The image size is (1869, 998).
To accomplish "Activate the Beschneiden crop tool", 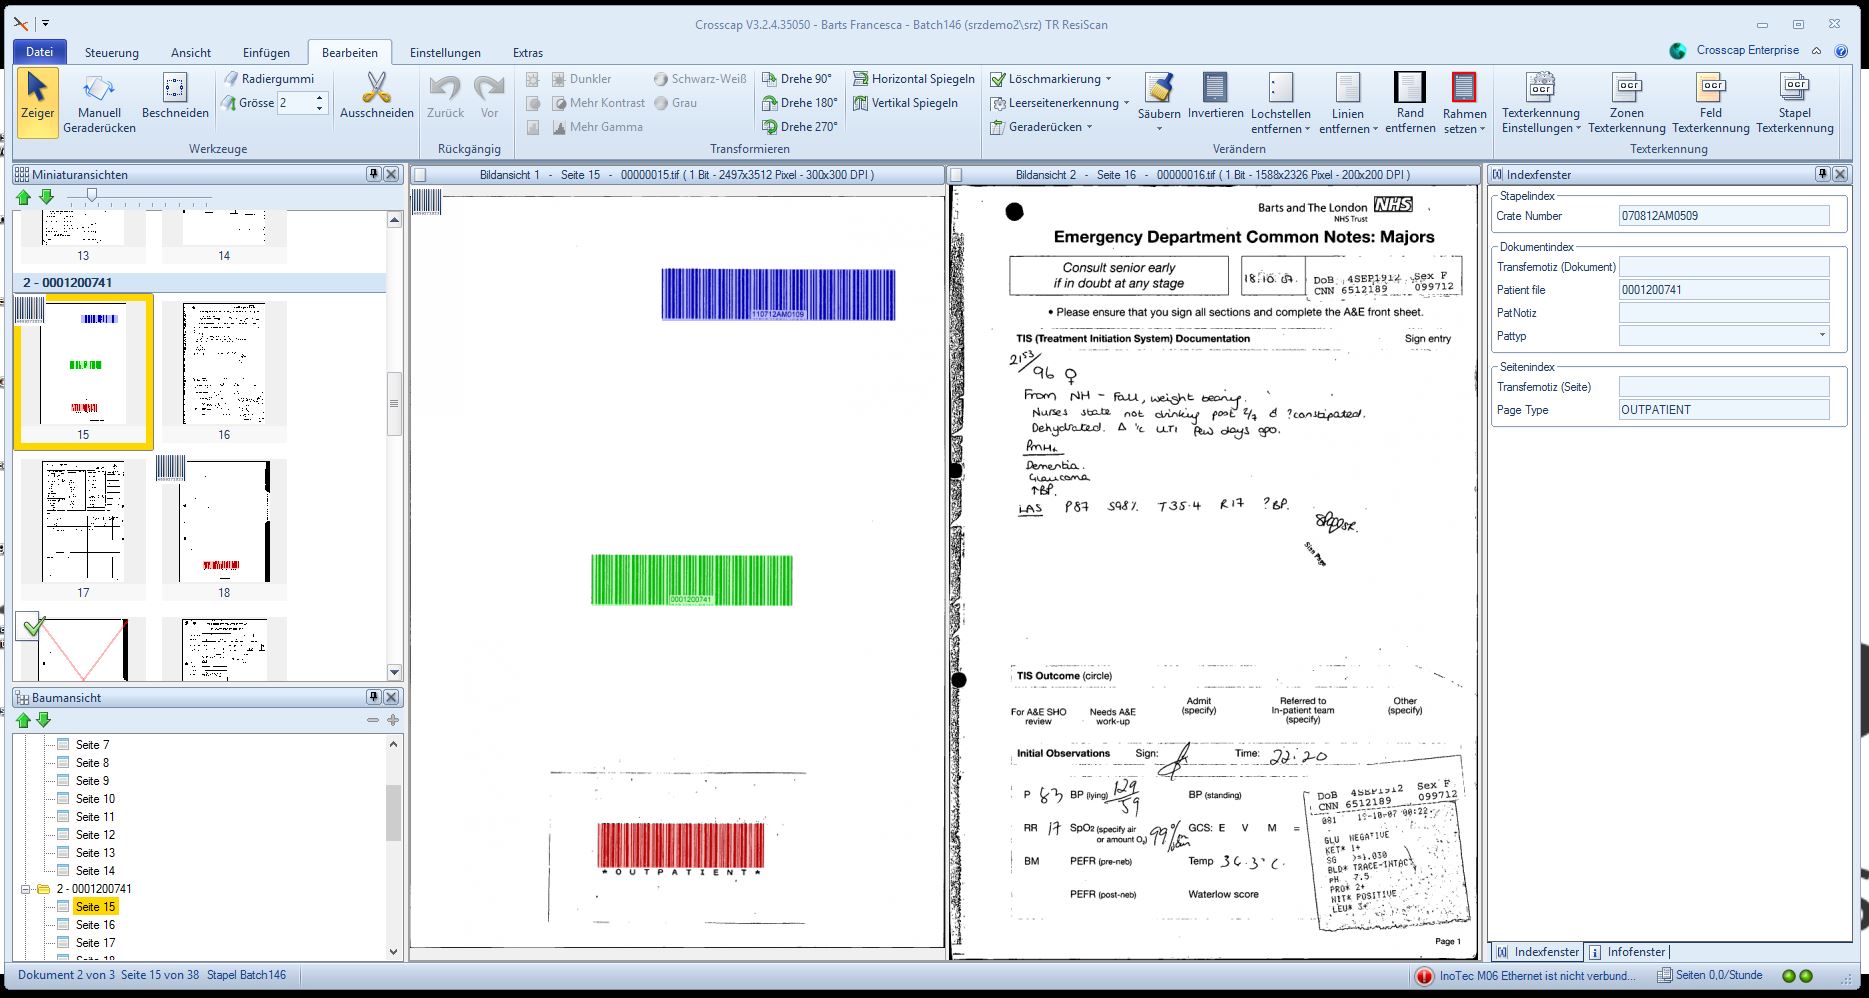I will coord(175,97).
